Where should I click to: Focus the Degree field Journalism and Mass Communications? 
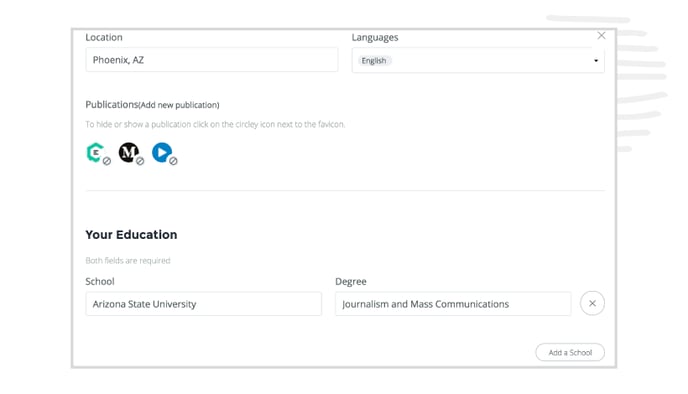pos(453,304)
